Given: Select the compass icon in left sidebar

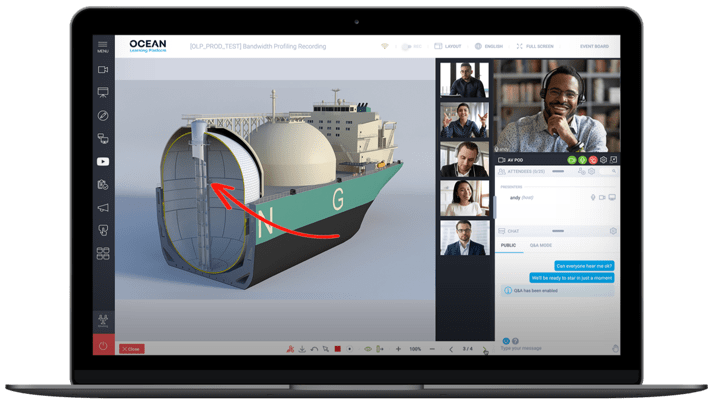Looking at the screenshot, I should pyautogui.click(x=103, y=116).
